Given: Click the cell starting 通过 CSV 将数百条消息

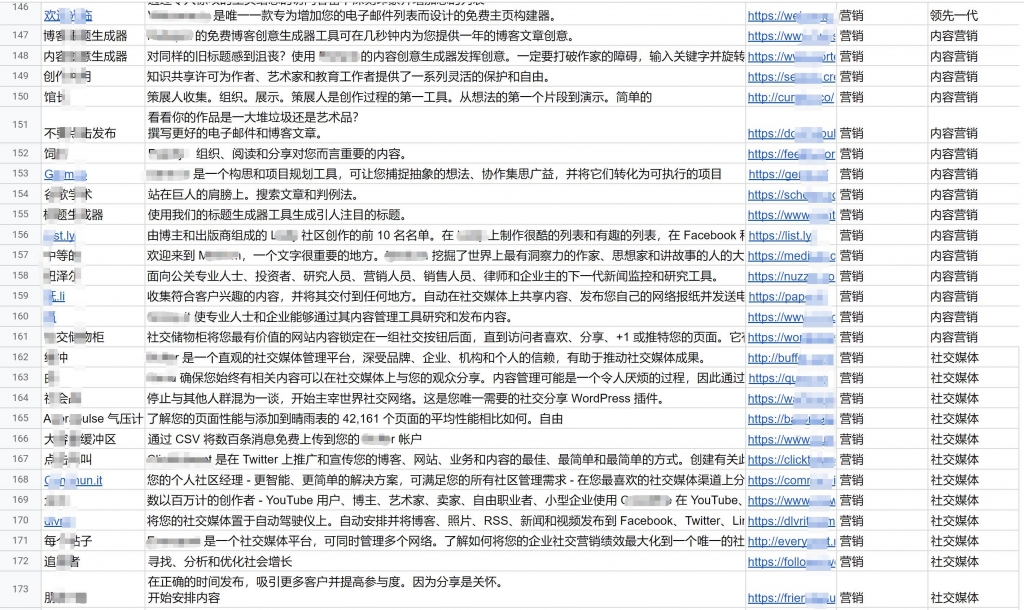Looking at the screenshot, I should tap(445, 440).
